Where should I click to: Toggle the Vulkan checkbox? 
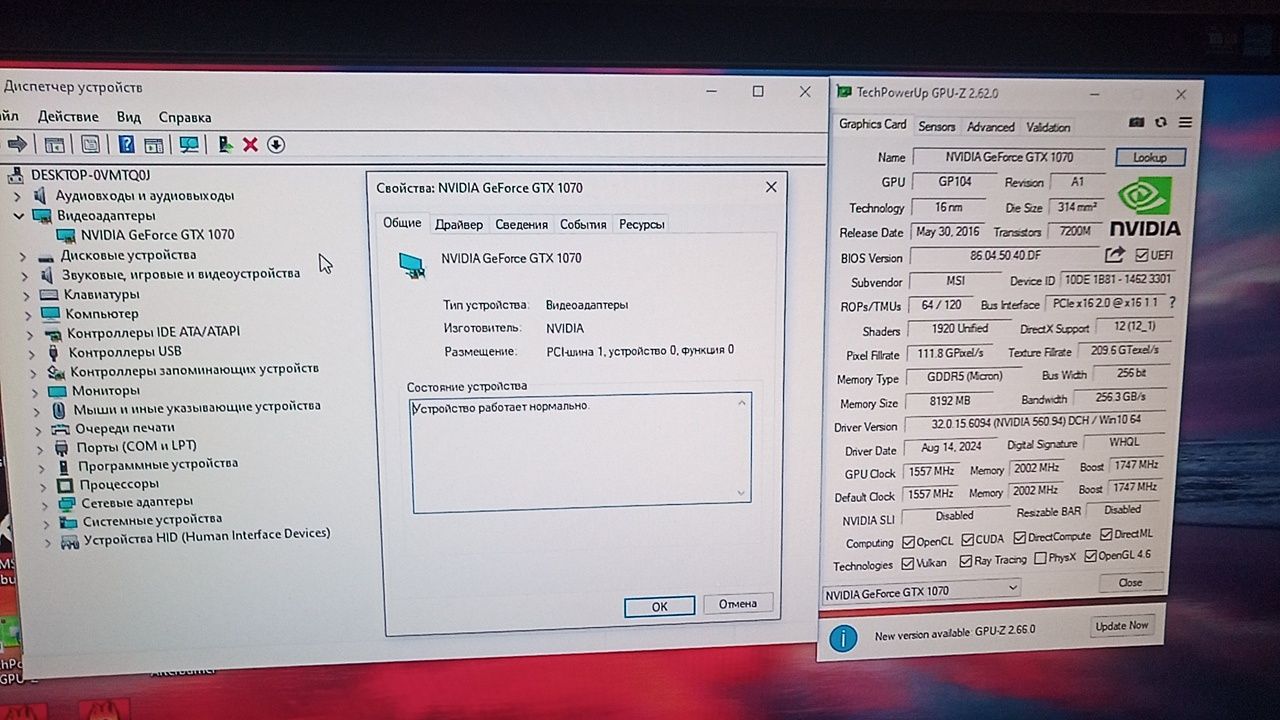tap(908, 563)
